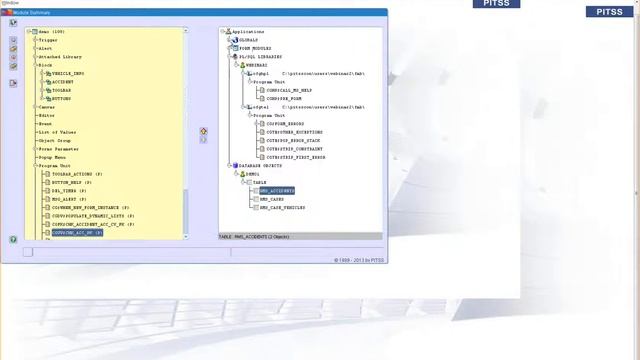Select the TOOLBAR block icon
This screenshot has height=360, width=640.
(48, 90)
